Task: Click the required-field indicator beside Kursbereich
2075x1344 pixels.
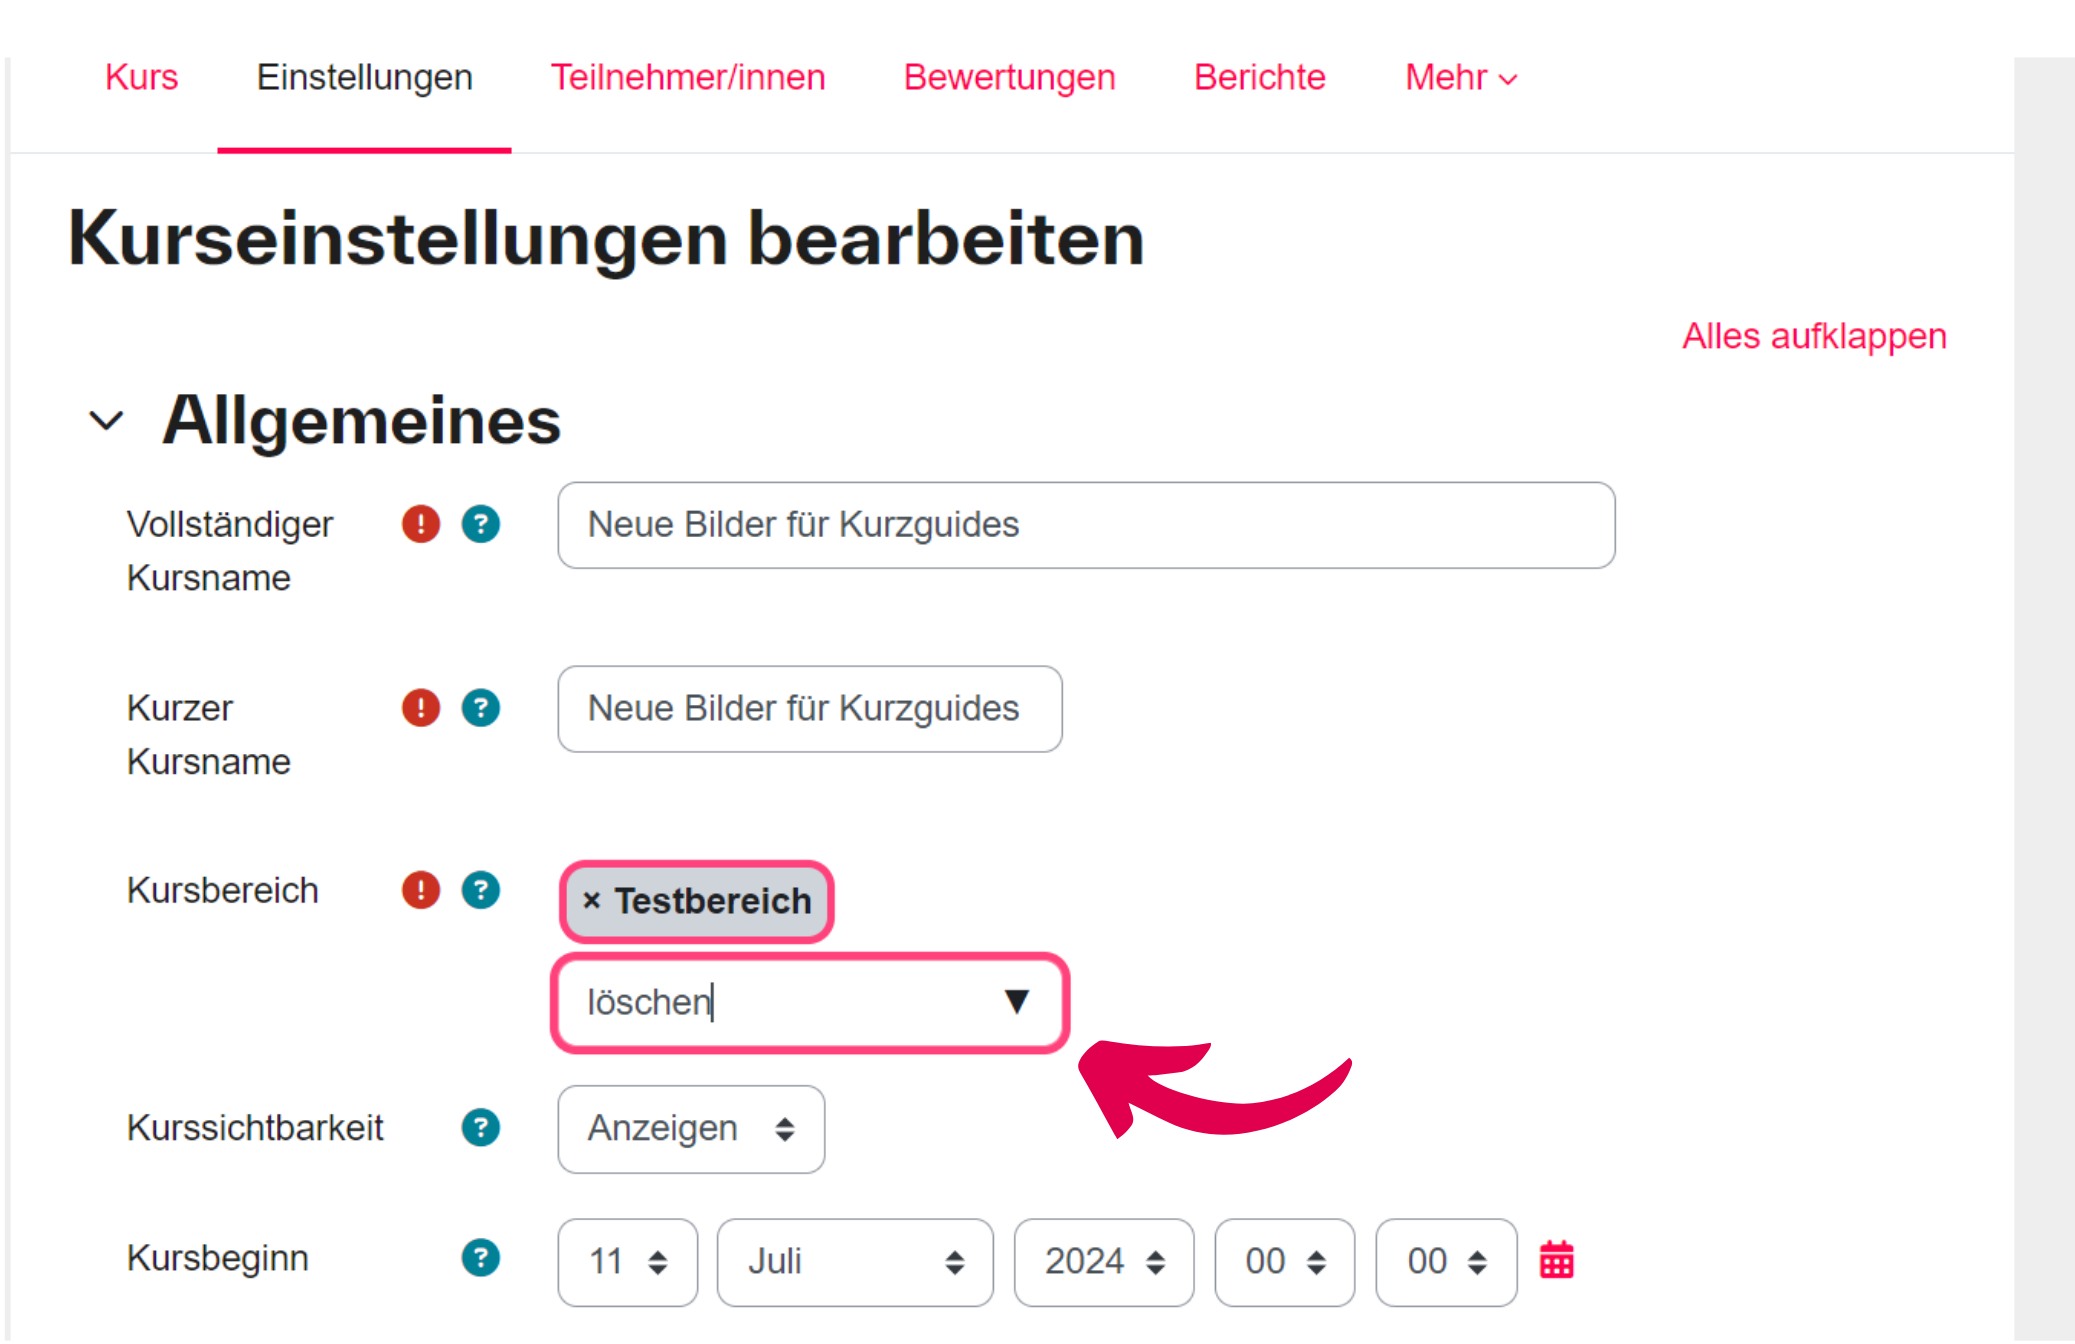Action: click(421, 889)
